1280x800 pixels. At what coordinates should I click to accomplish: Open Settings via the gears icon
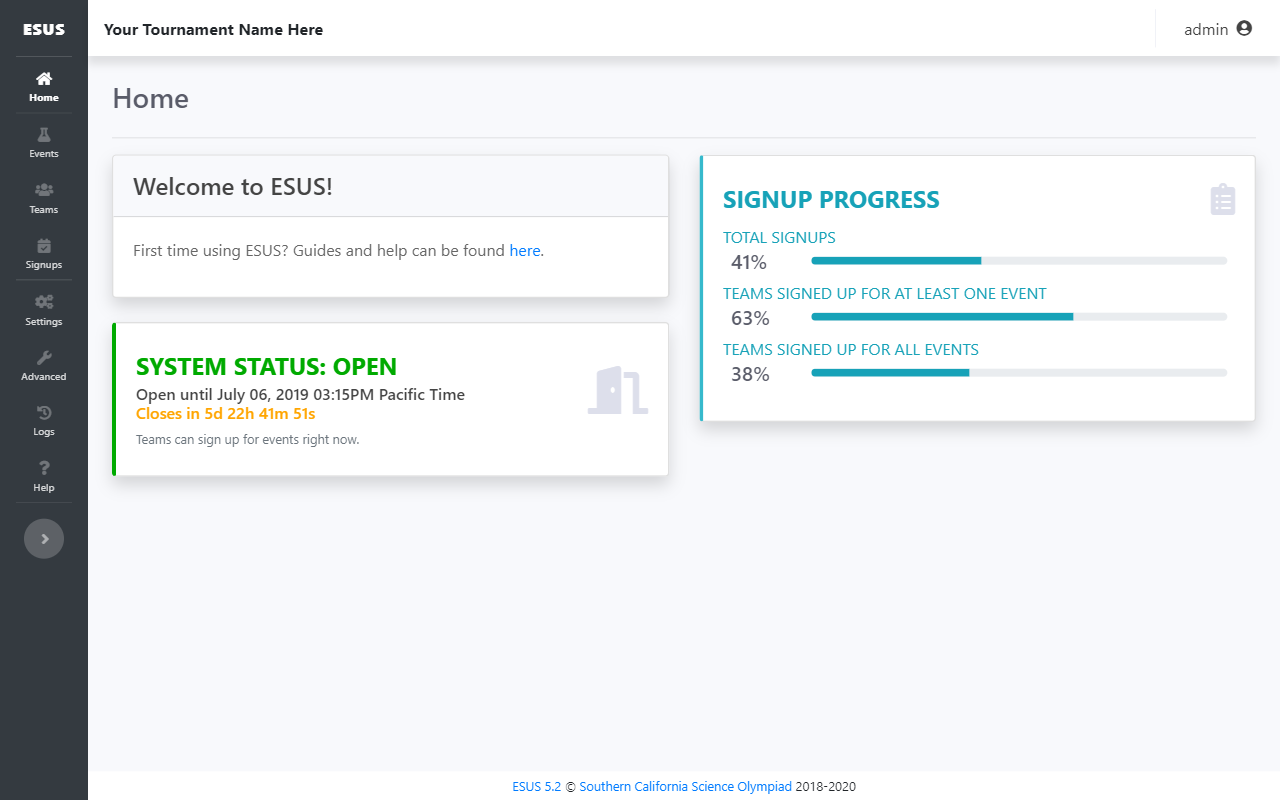44,302
